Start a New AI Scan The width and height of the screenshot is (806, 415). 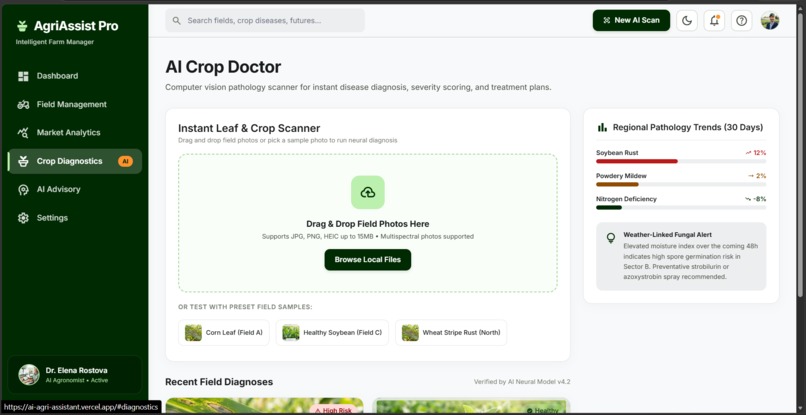(x=631, y=21)
